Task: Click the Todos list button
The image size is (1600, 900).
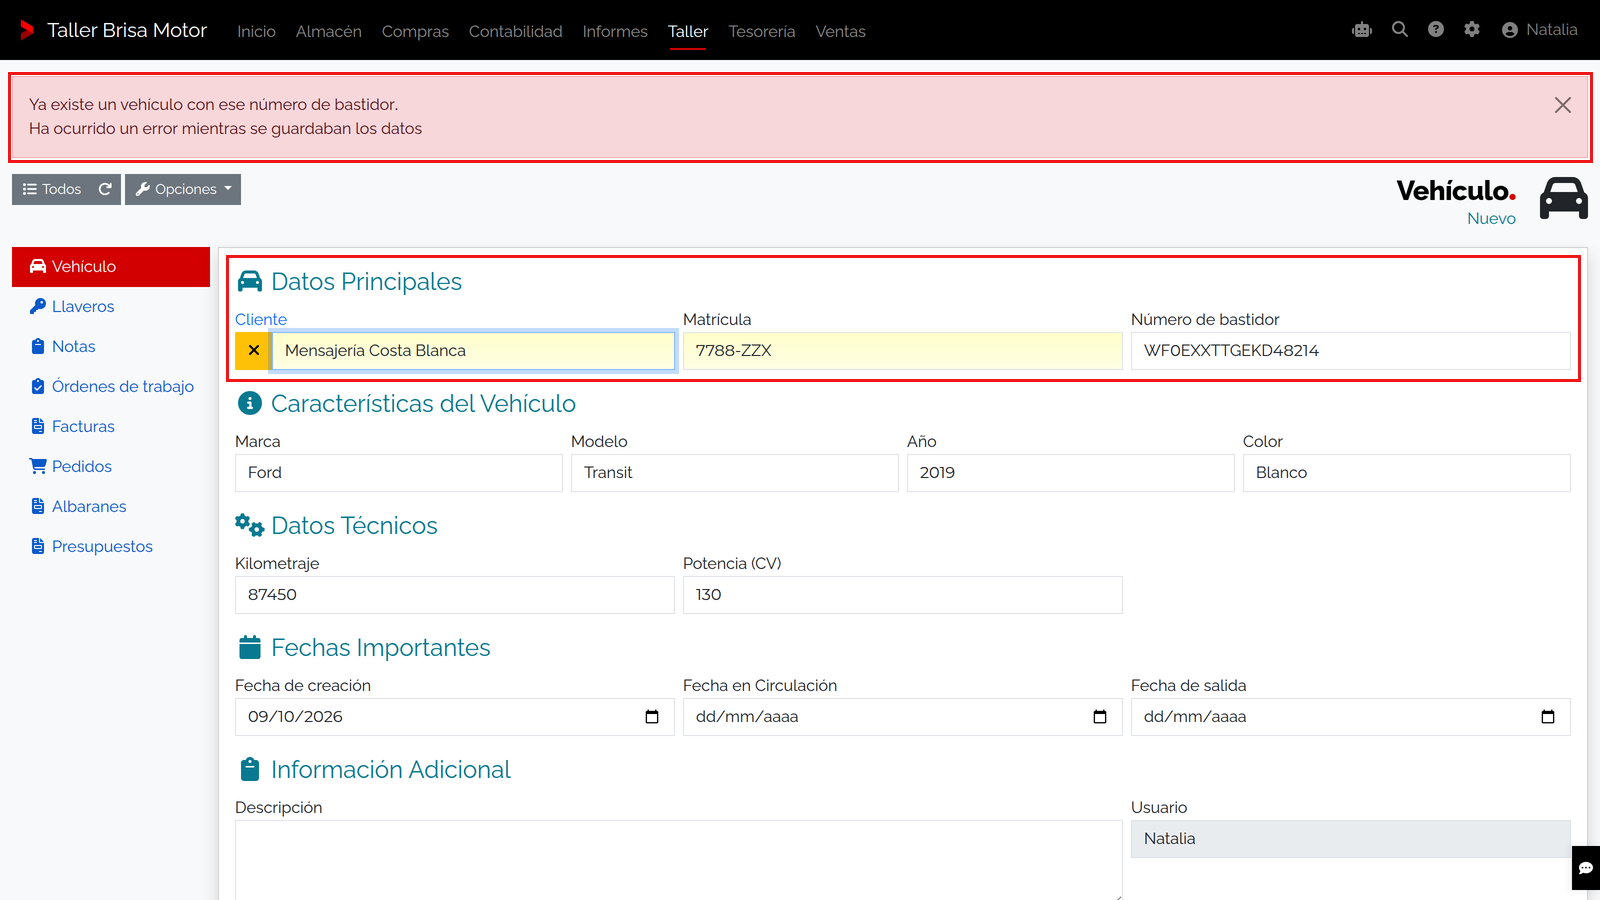Action: [52, 189]
